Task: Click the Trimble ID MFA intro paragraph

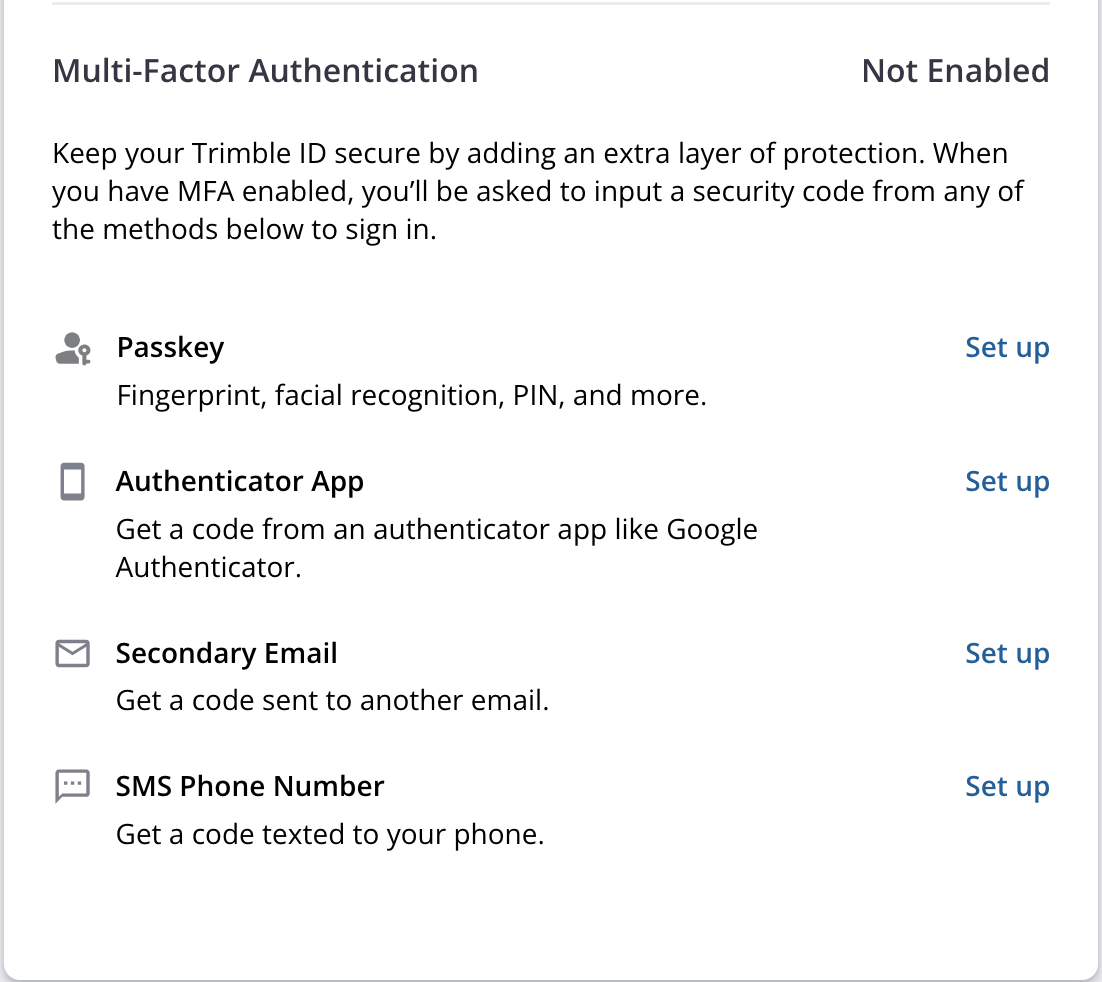Action: (530, 192)
